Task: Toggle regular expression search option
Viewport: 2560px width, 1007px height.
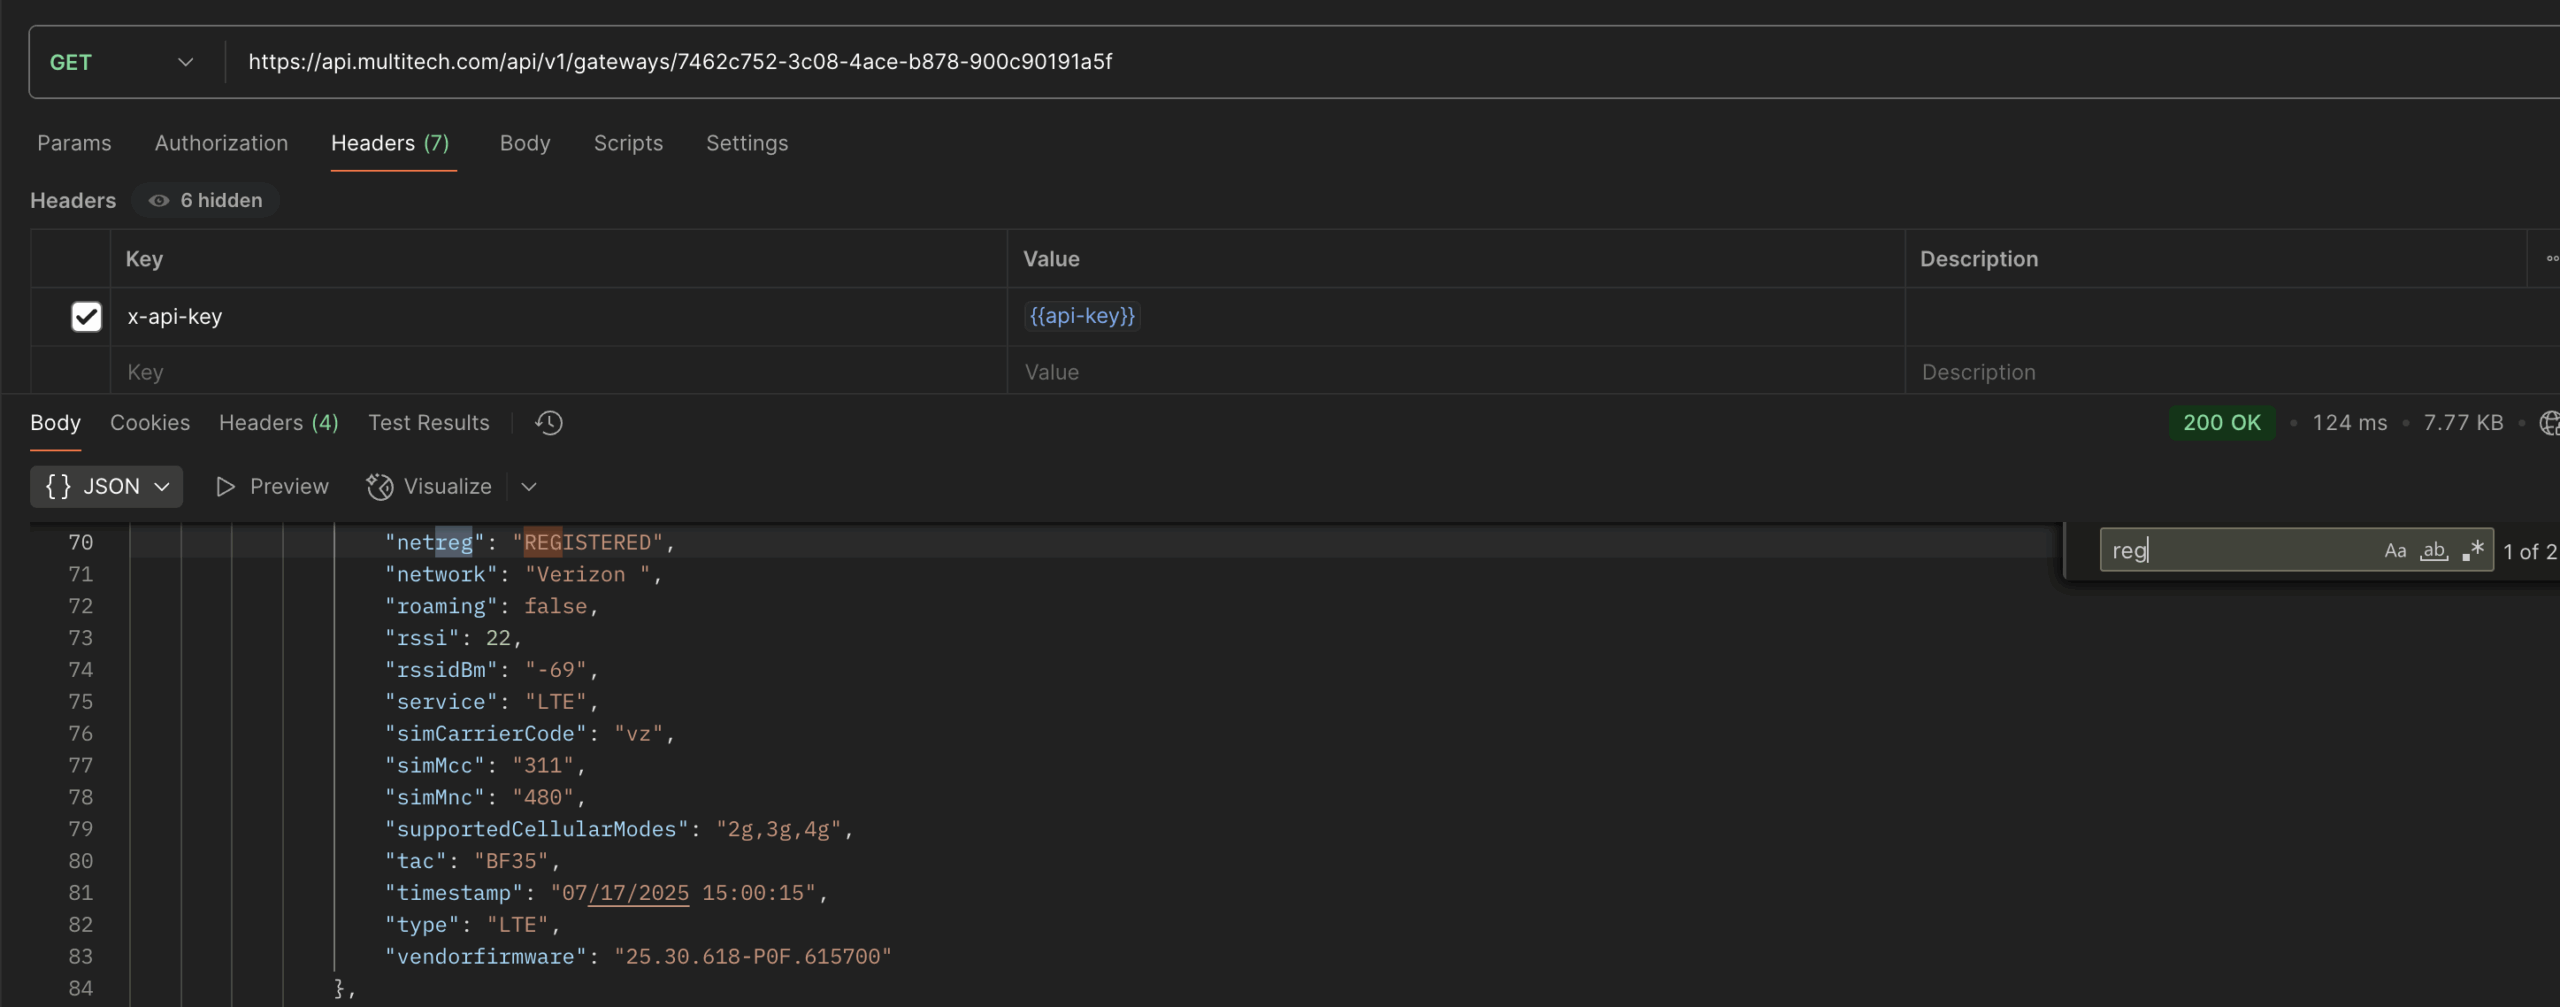Action: (x=2473, y=551)
